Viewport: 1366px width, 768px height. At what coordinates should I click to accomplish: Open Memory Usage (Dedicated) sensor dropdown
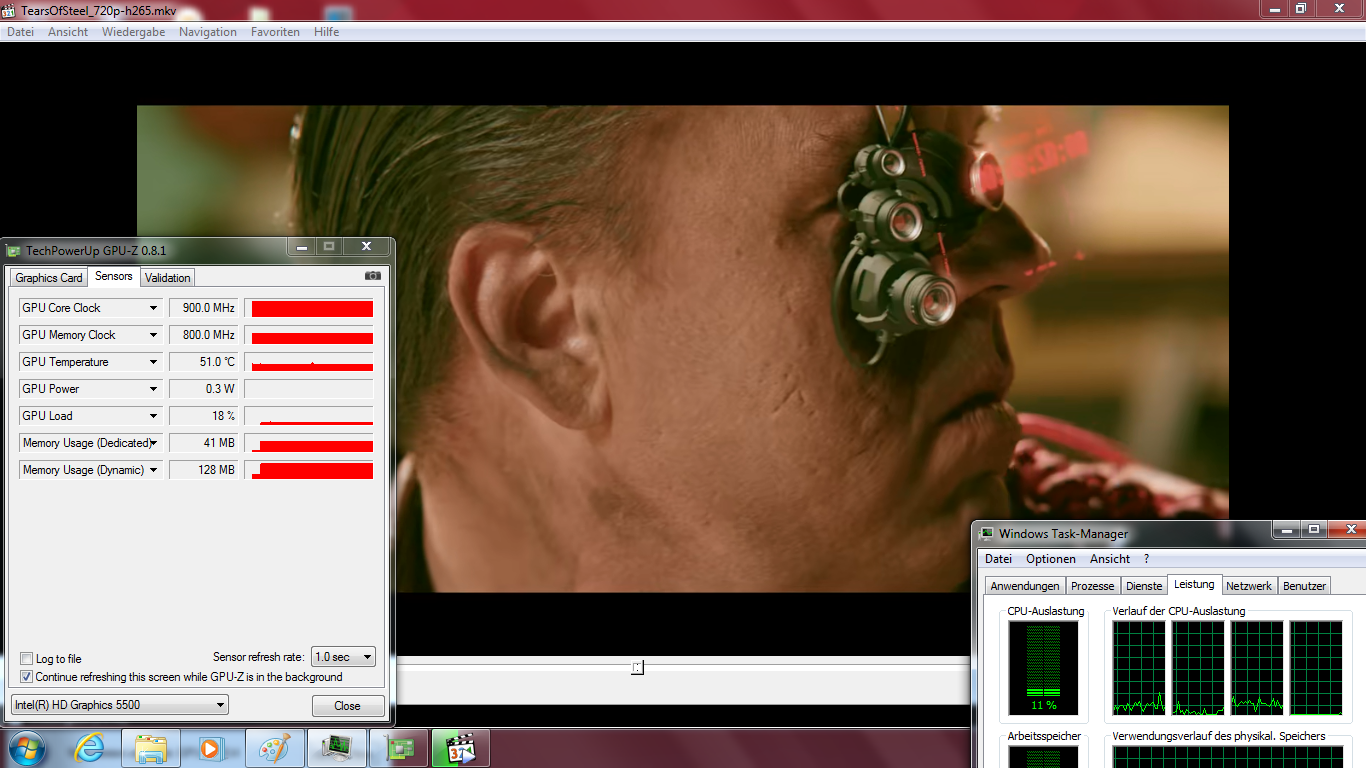point(154,443)
